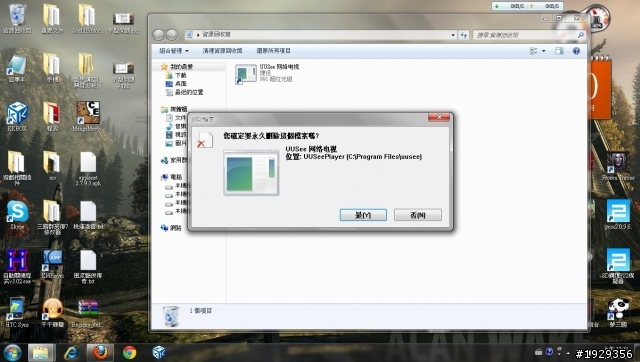Select the 手機 folder on the desktop
This screenshot has height=362, width=640.
click(52, 68)
